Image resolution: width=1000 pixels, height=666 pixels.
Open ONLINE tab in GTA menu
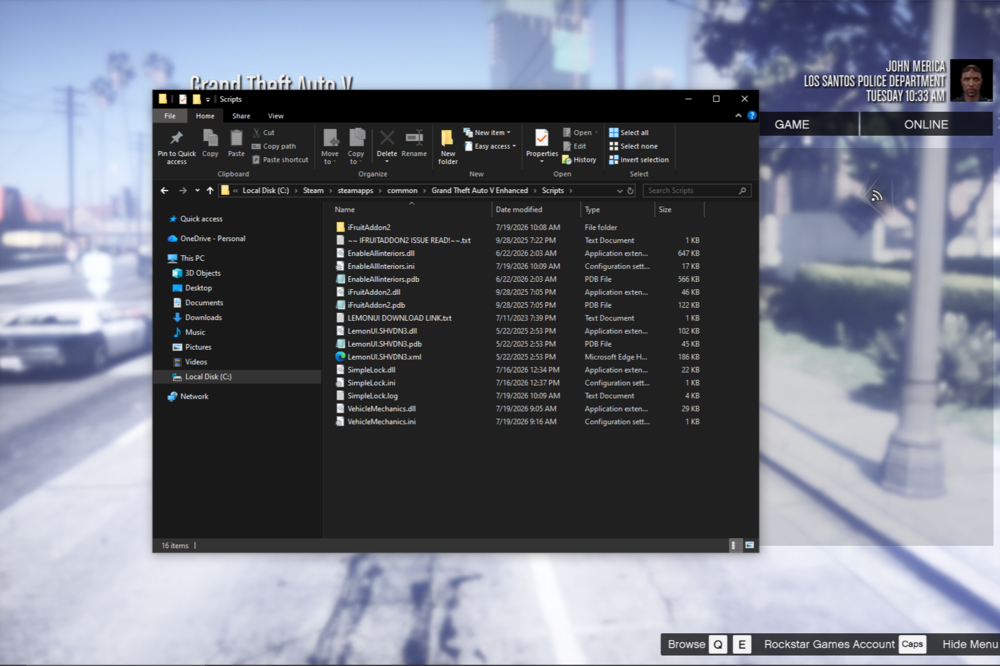tap(926, 124)
